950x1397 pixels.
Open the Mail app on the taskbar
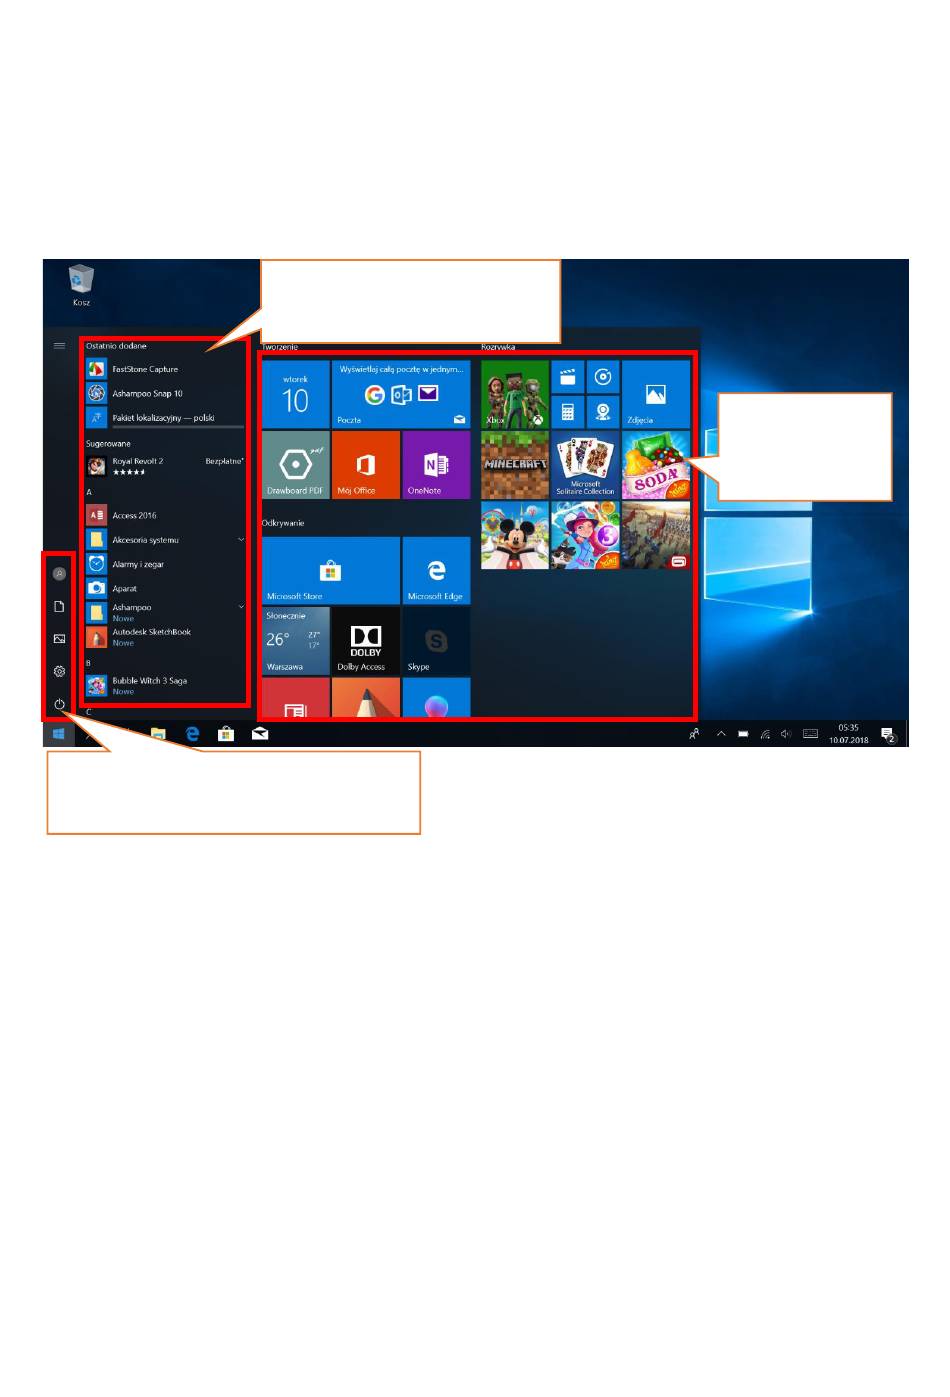coord(260,734)
